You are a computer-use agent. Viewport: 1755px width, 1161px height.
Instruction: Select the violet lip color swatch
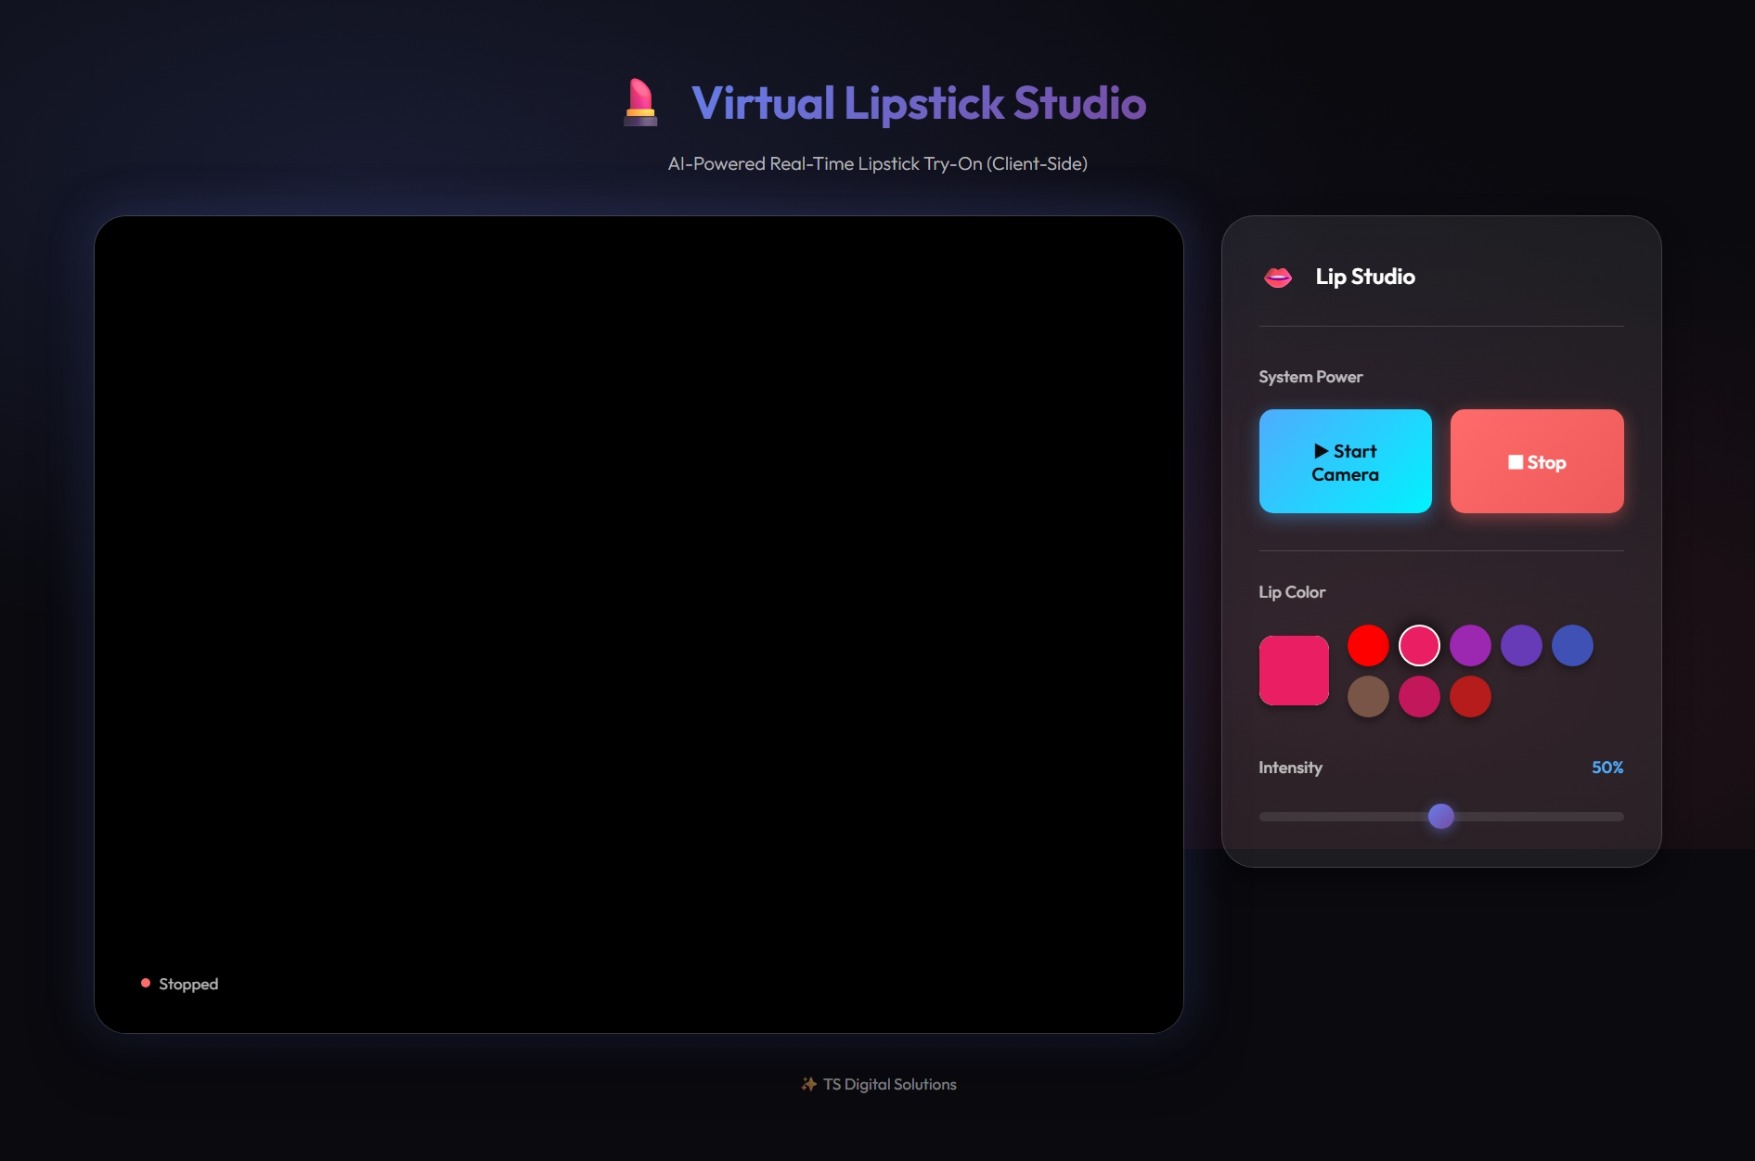coord(1520,645)
